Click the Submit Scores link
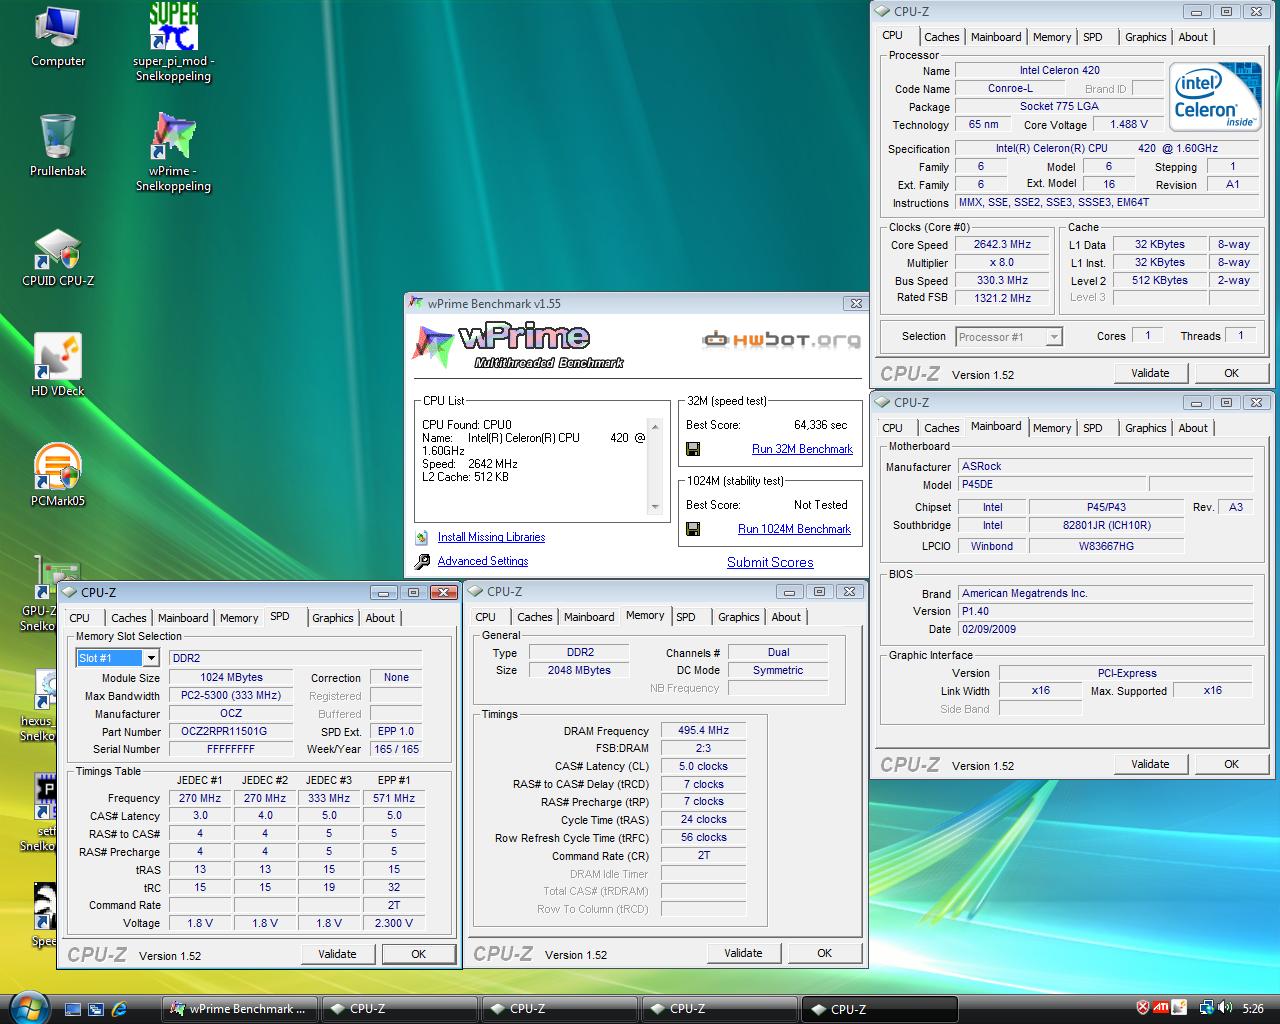 pyautogui.click(x=770, y=562)
